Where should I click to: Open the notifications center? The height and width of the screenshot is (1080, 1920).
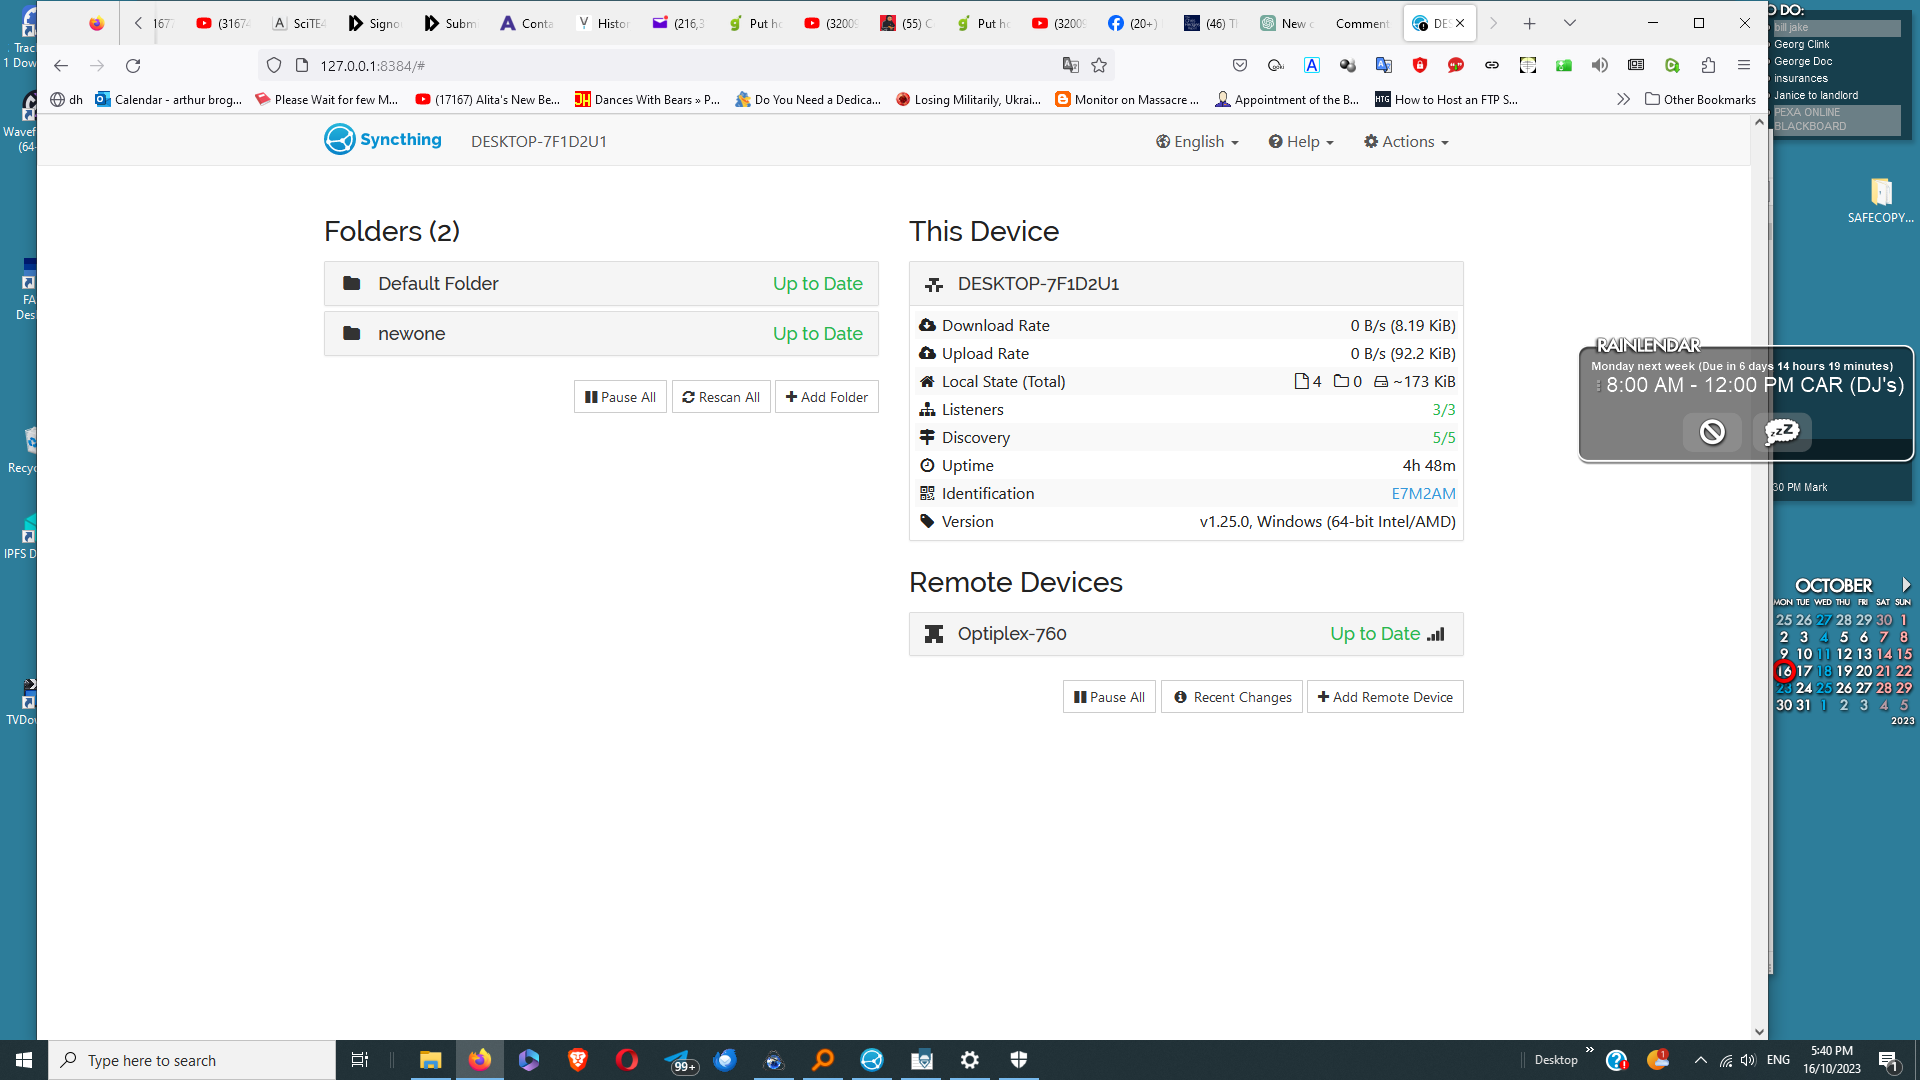[x=1889, y=1060]
